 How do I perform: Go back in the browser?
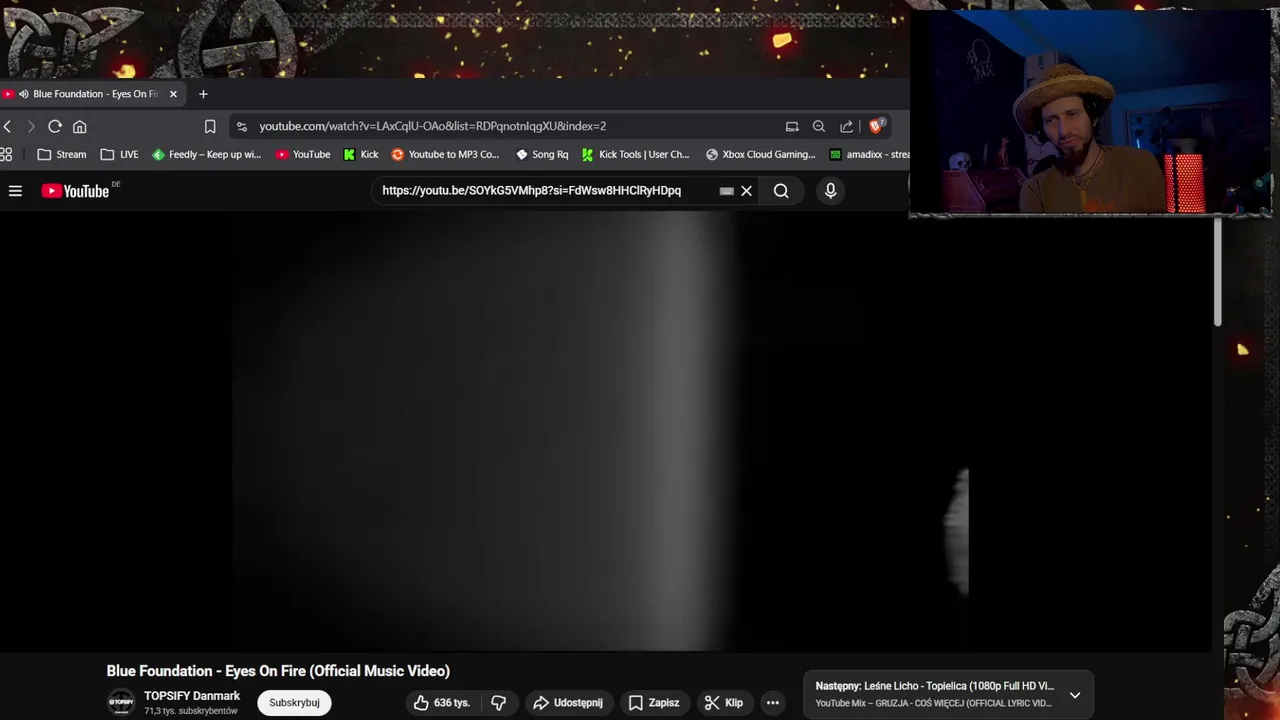[8, 126]
